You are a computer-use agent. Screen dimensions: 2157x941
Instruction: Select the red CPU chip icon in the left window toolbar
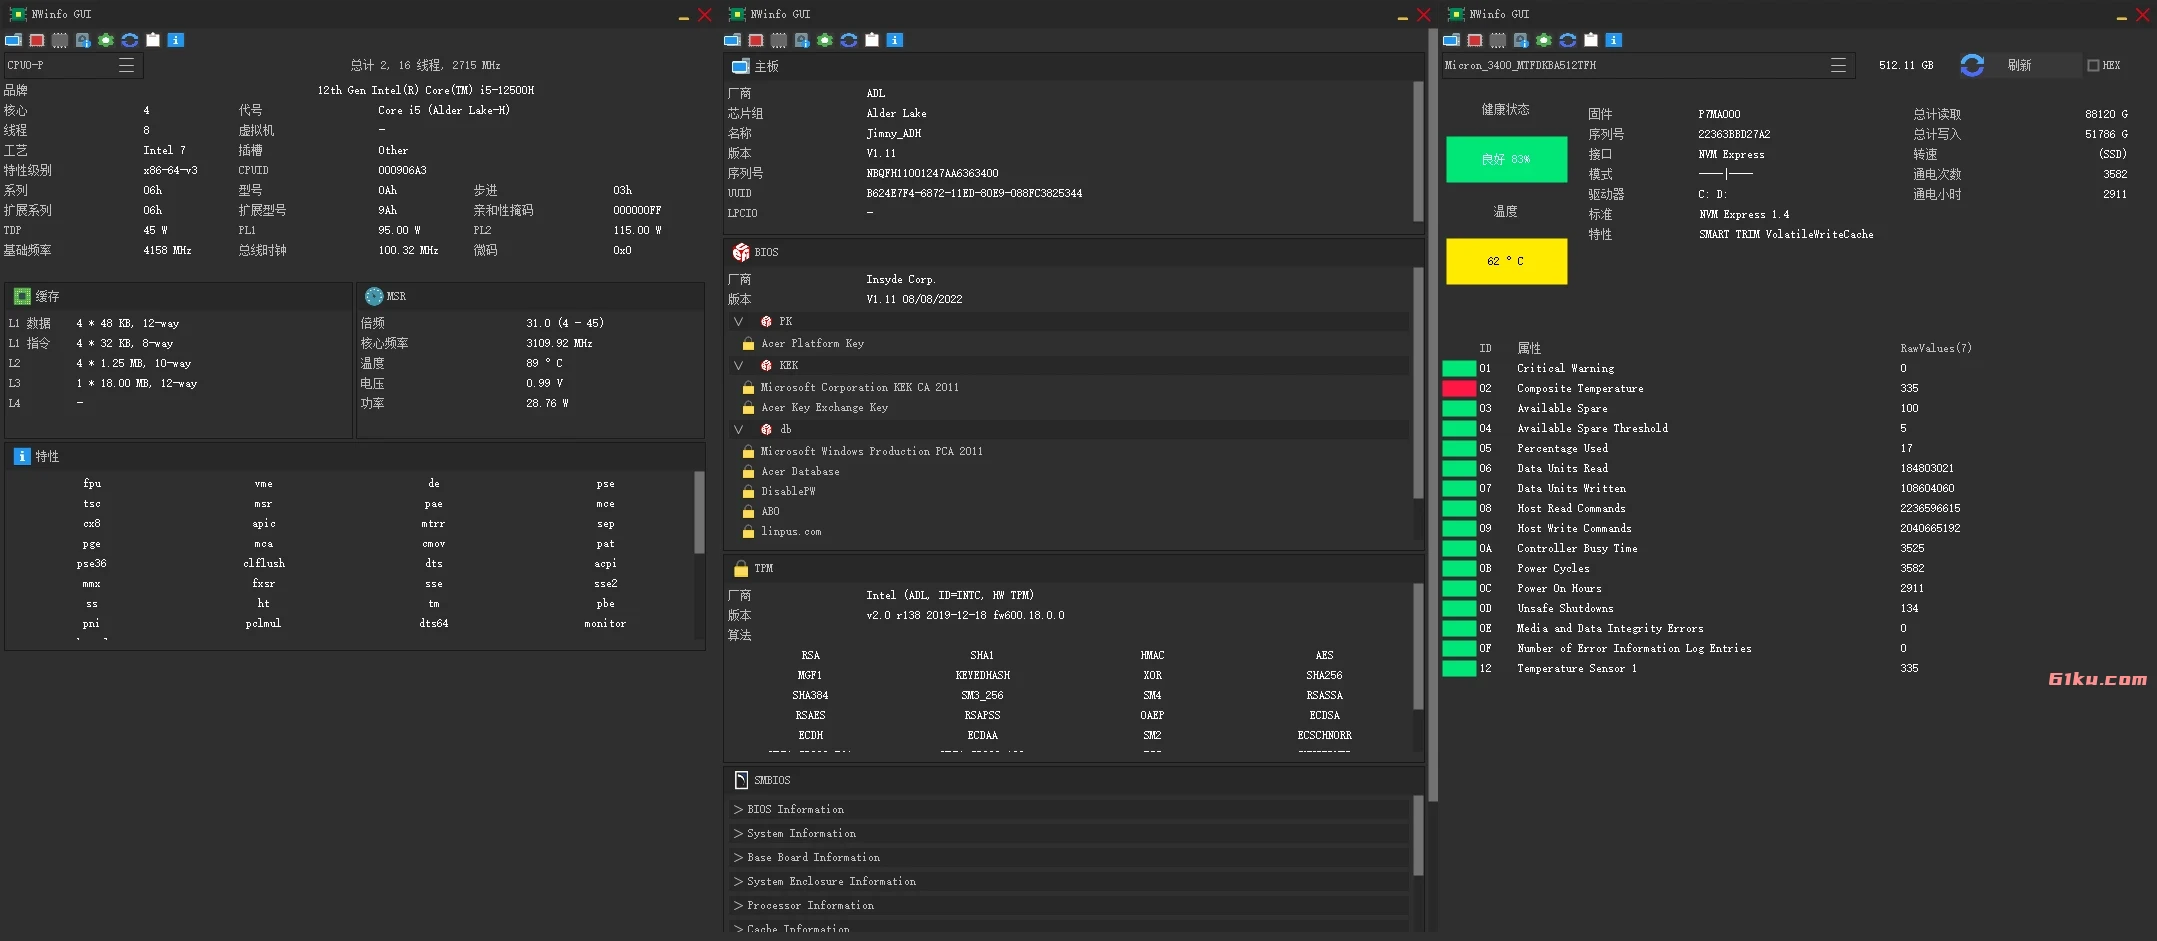click(x=37, y=40)
